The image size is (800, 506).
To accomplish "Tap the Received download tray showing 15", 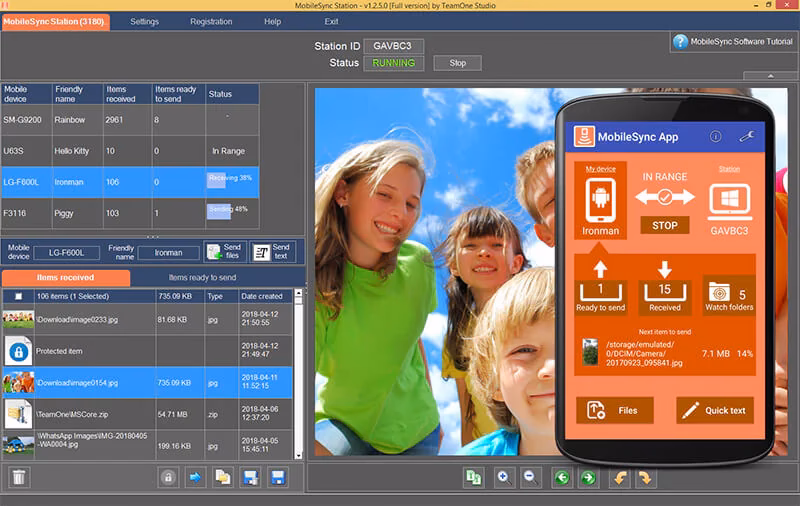I will pyautogui.click(x=665, y=287).
